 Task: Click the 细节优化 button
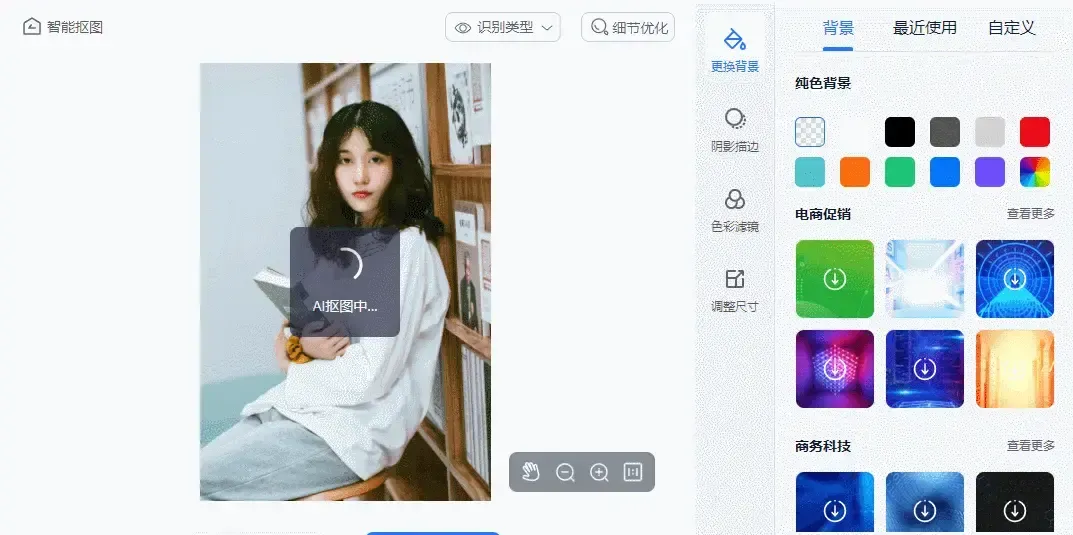[x=628, y=27]
